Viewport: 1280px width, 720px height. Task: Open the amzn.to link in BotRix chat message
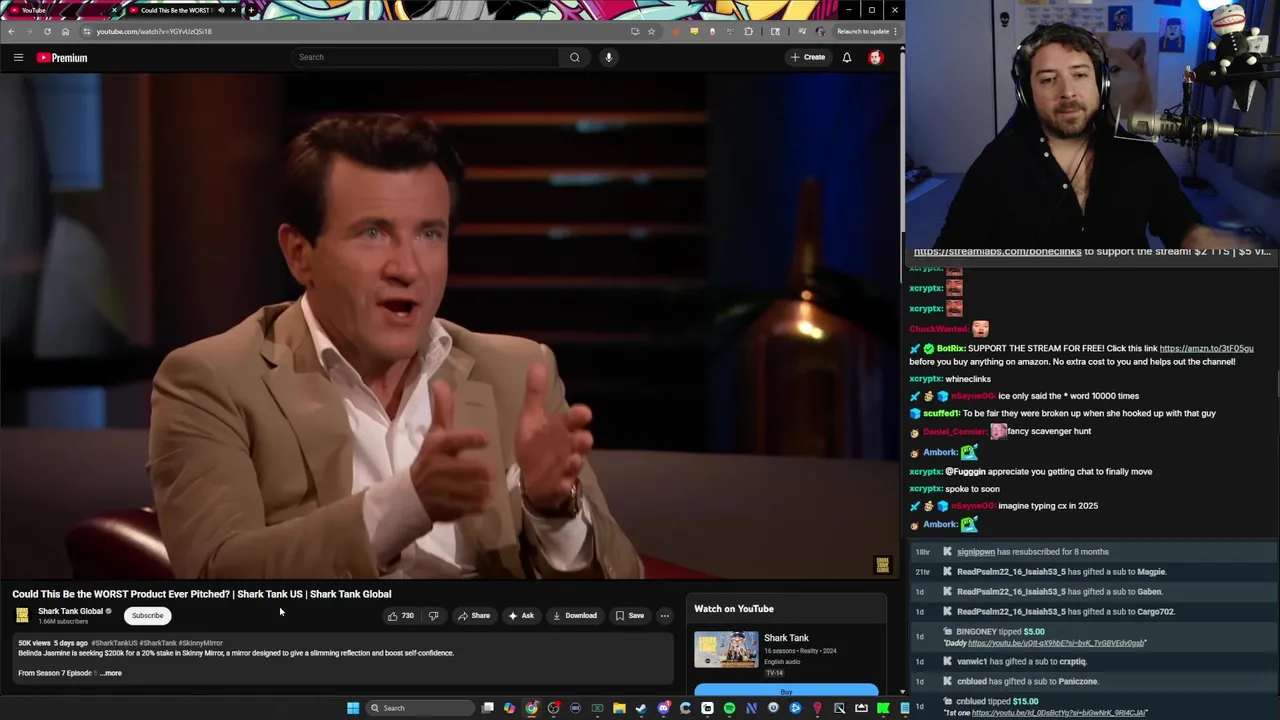[x=1206, y=349]
